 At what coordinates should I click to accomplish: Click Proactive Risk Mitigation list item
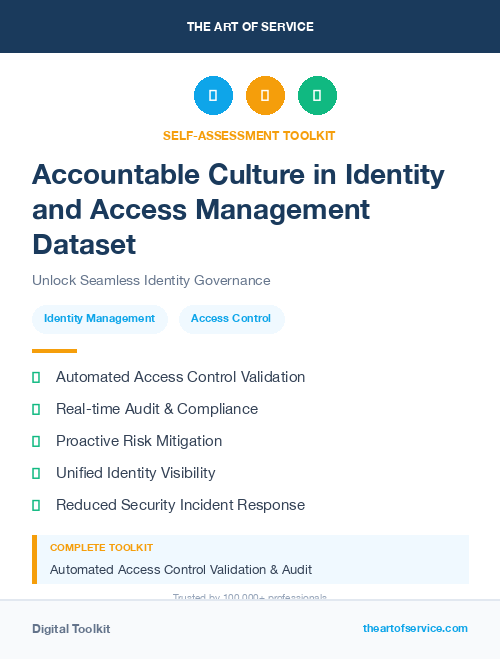[139, 441]
